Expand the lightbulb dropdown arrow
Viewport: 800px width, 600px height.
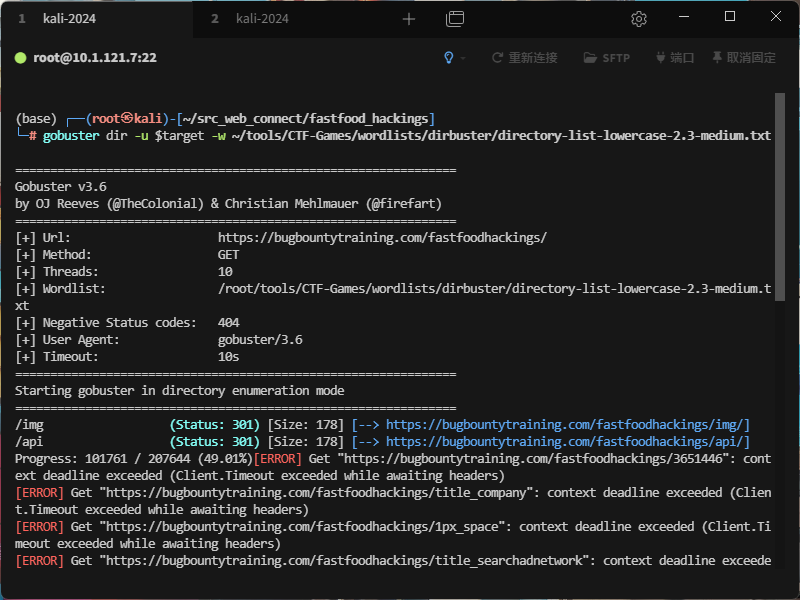click(x=463, y=58)
